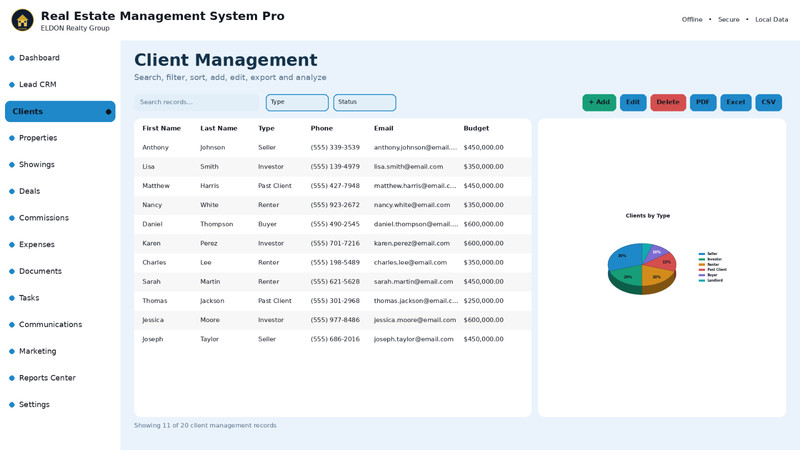
Task: Click Past Client red legend swatch
Action: (x=702, y=269)
